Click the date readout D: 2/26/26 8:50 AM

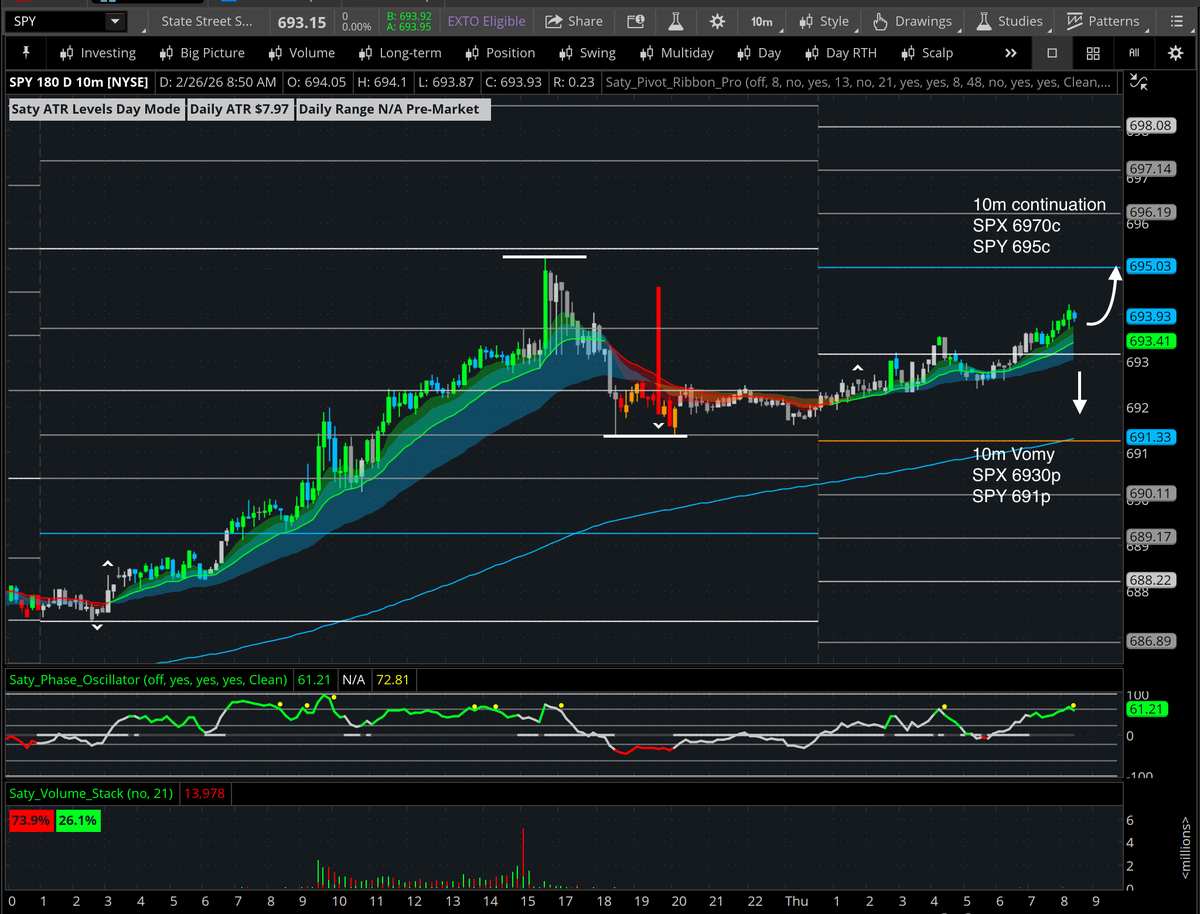pyautogui.click(x=217, y=83)
